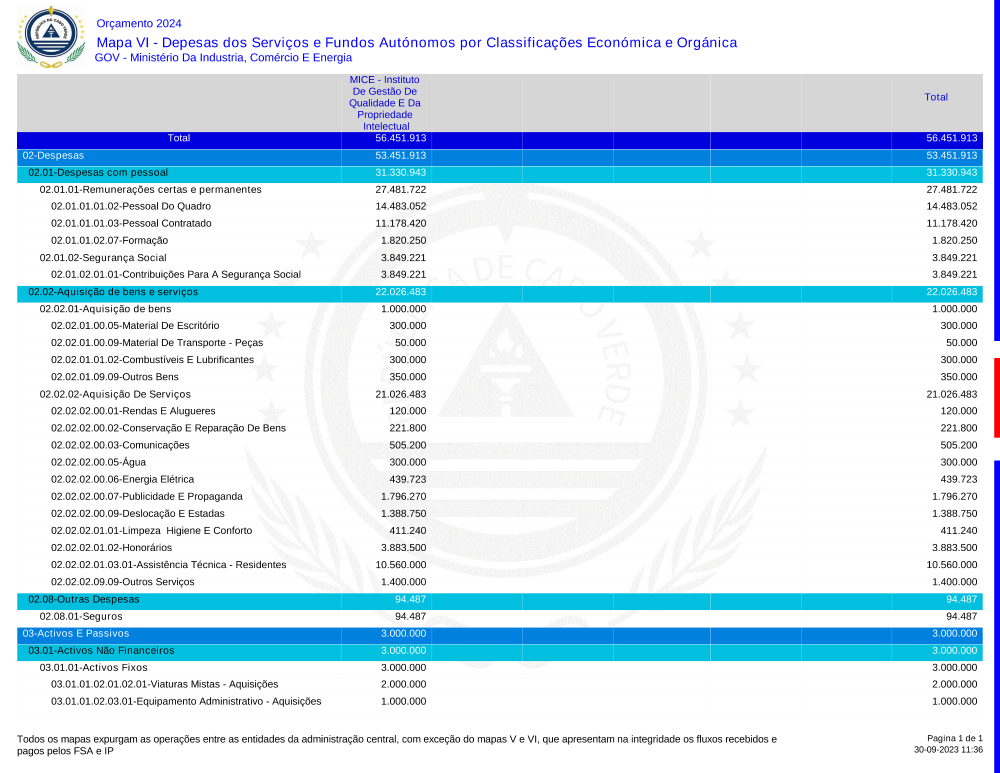
Task: Select the 'Pessoal Do Quadro' line item
Action: (131, 207)
